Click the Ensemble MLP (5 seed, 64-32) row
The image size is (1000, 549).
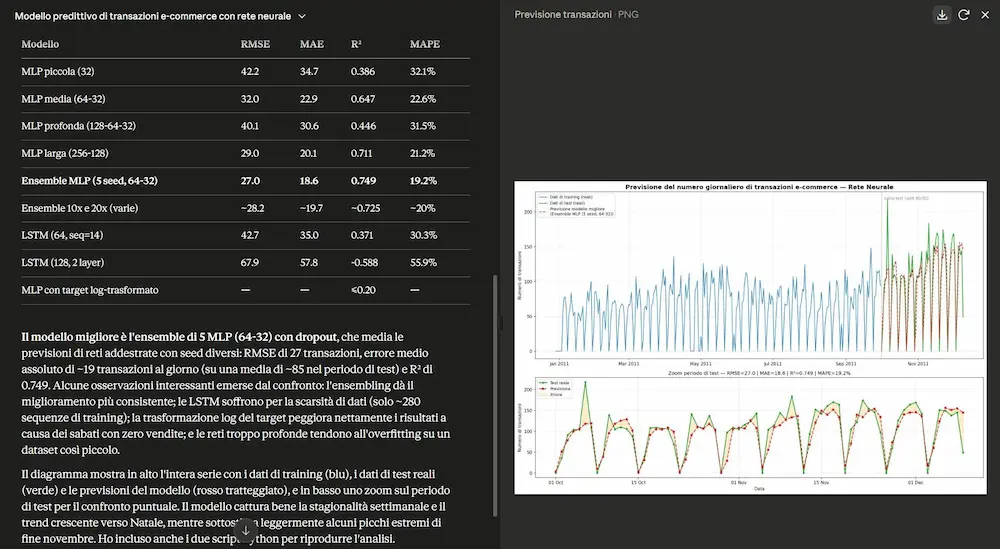[246, 181]
